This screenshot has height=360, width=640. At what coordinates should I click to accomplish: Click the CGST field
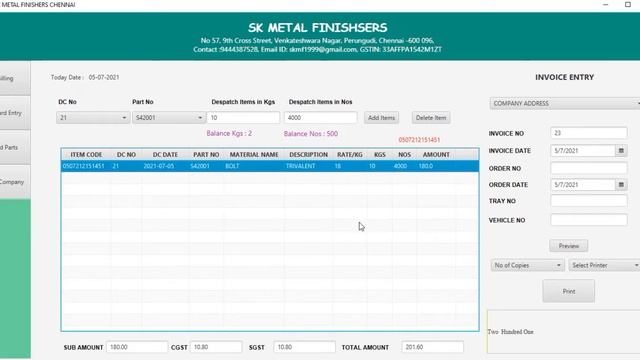(216, 347)
